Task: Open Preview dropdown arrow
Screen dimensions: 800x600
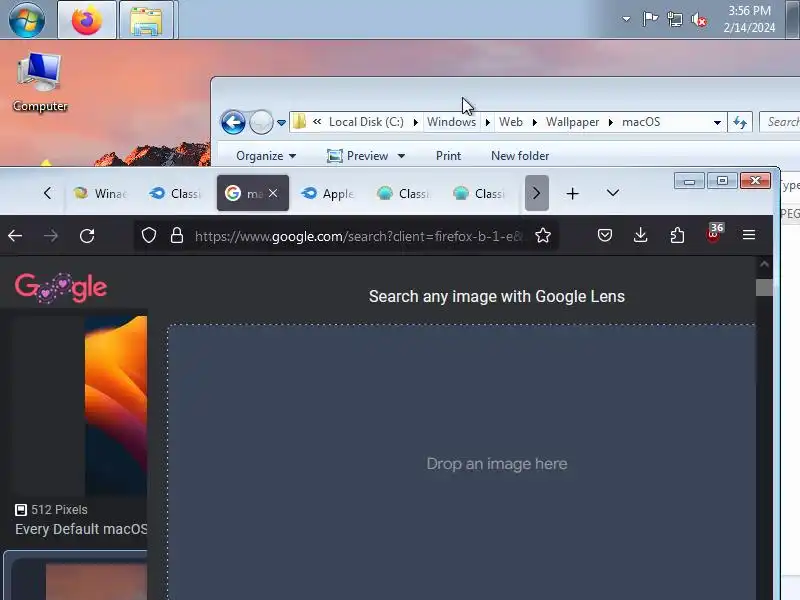Action: 402,156
